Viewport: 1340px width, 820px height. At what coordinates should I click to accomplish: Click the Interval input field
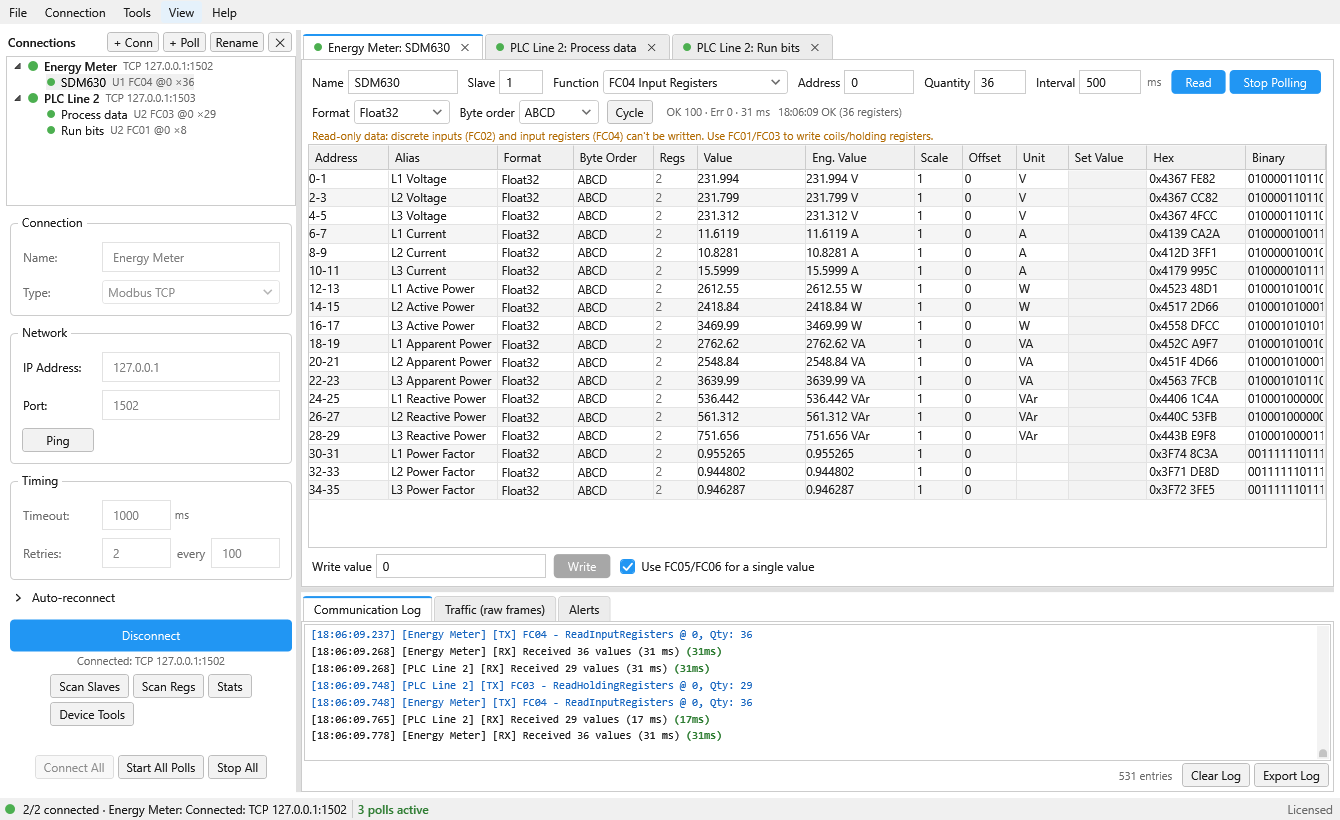pyautogui.click(x=1110, y=83)
